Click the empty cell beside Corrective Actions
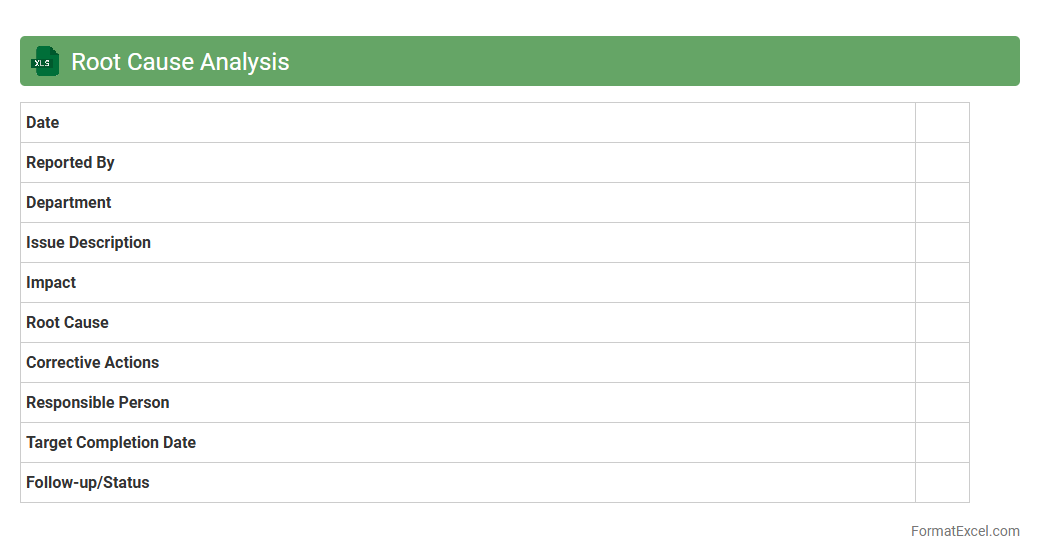This screenshot has width=1040, height=560. (942, 363)
